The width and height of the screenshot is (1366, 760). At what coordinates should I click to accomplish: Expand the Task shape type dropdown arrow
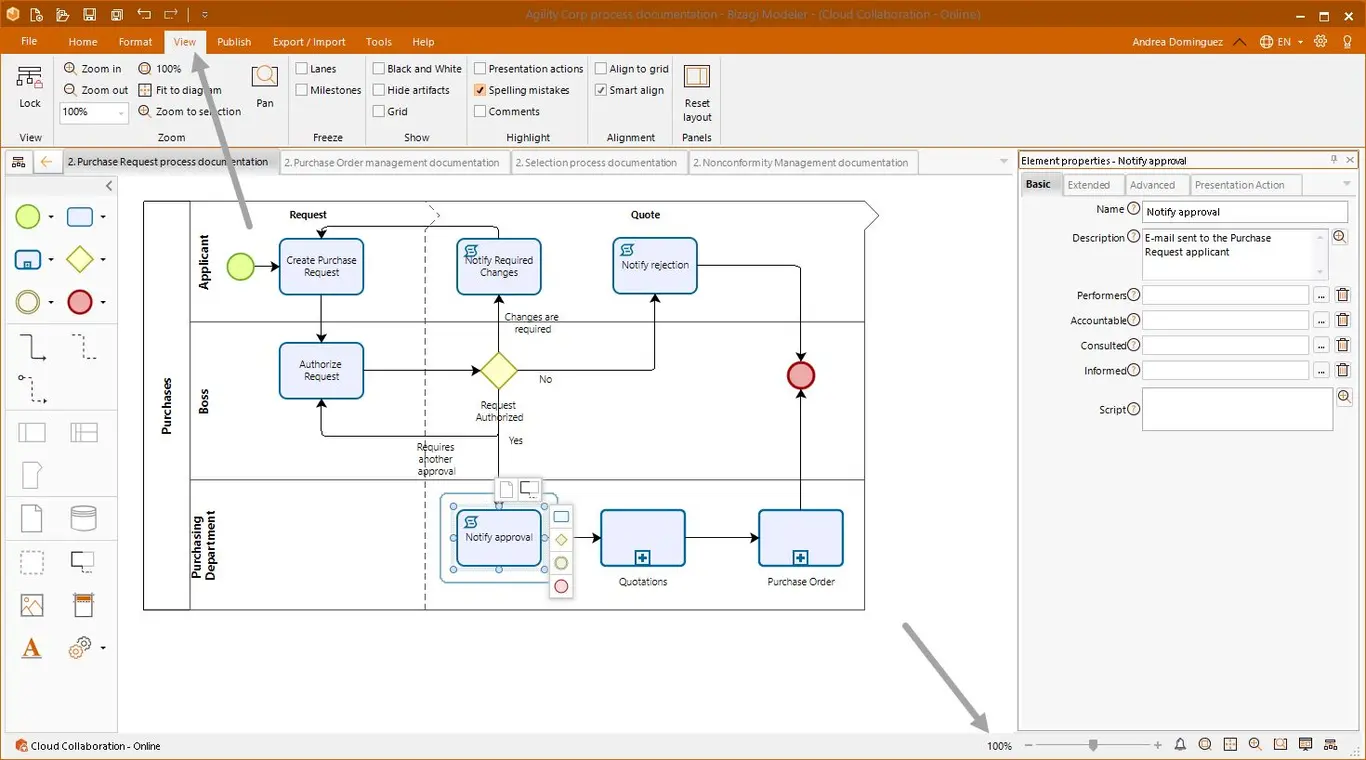(x=102, y=217)
